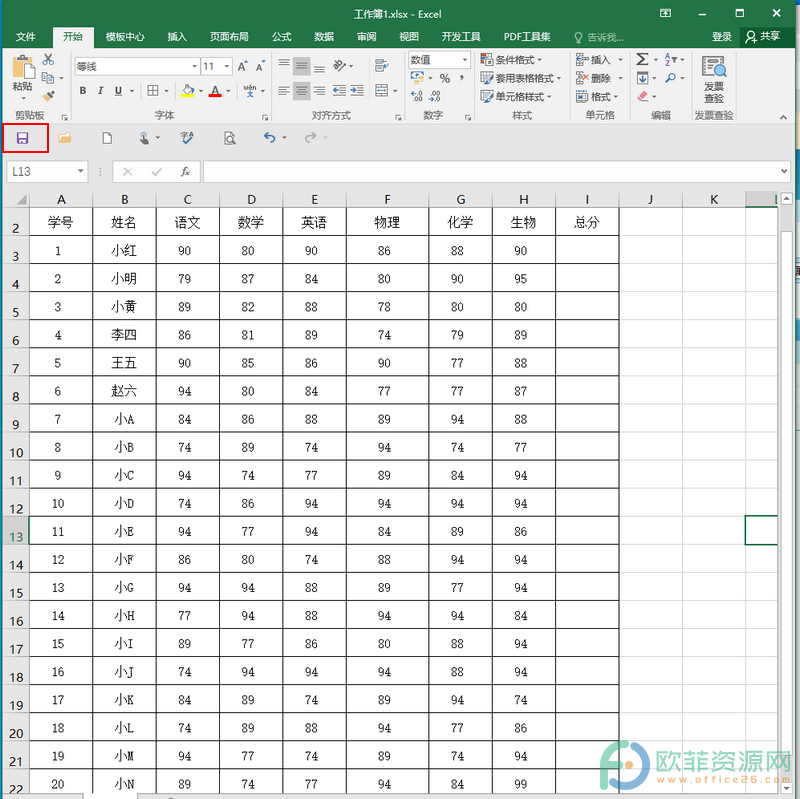Copy selection icon
800x799 pixels.
(x=48, y=78)
